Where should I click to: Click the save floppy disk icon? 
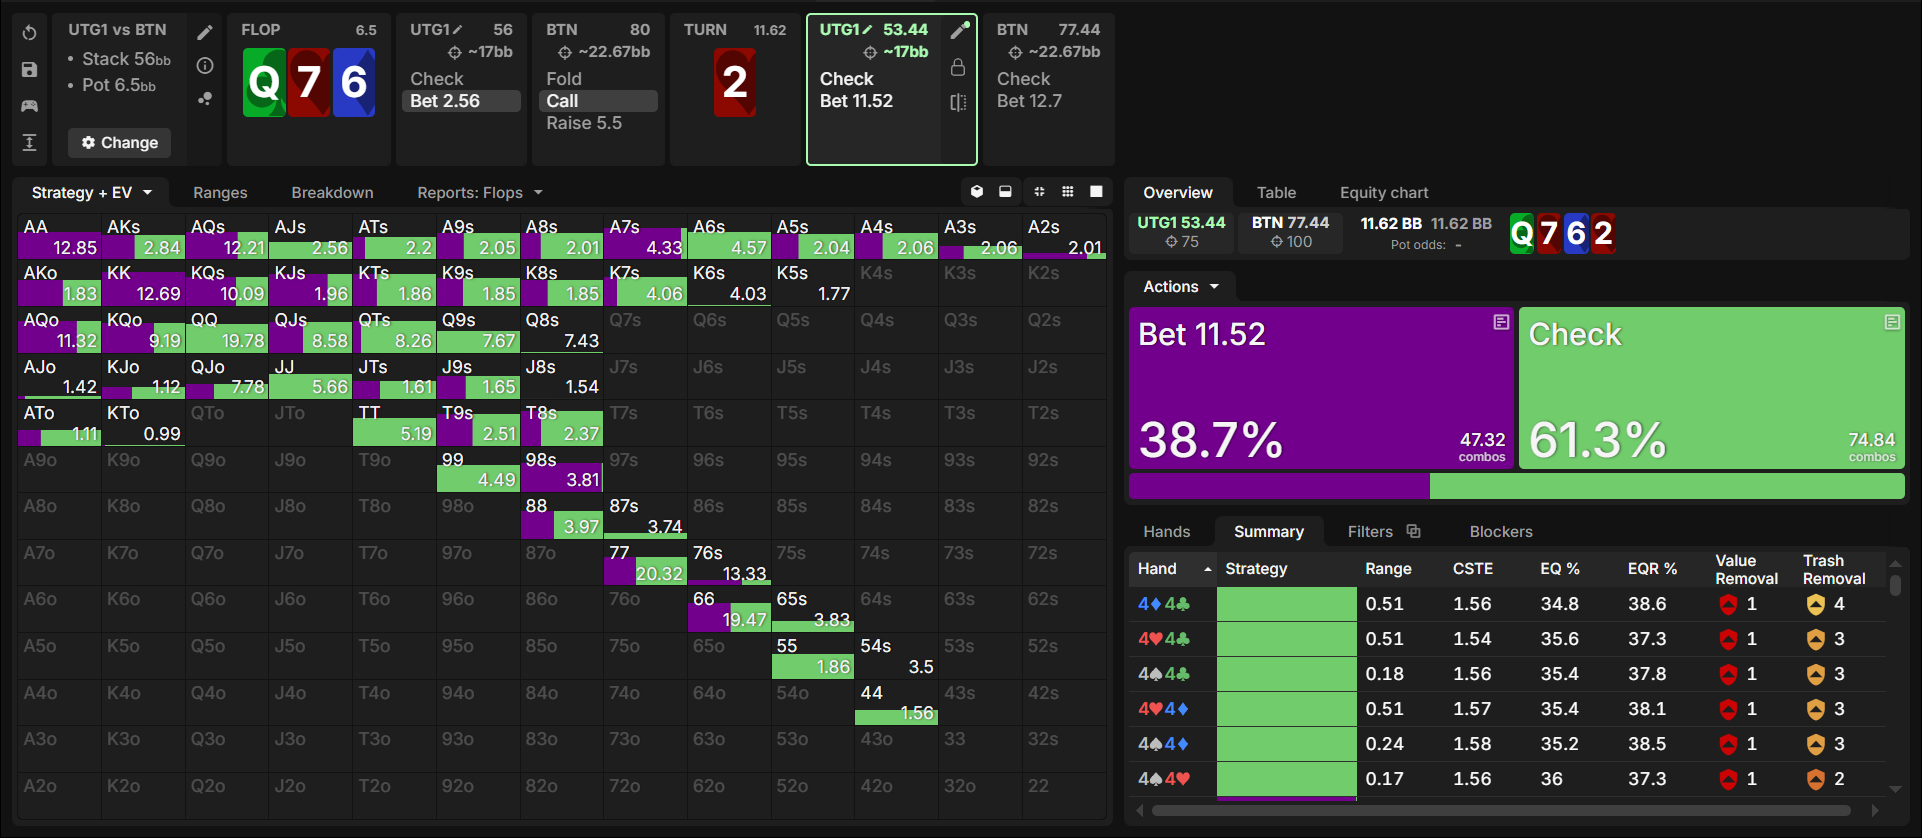(30, 70)
